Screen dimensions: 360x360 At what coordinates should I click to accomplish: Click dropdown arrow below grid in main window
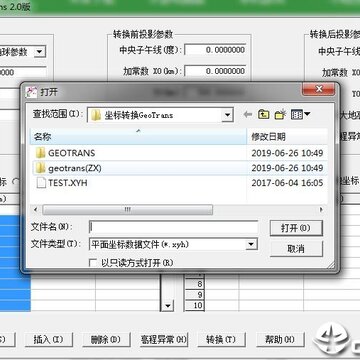tap(168, 305)
